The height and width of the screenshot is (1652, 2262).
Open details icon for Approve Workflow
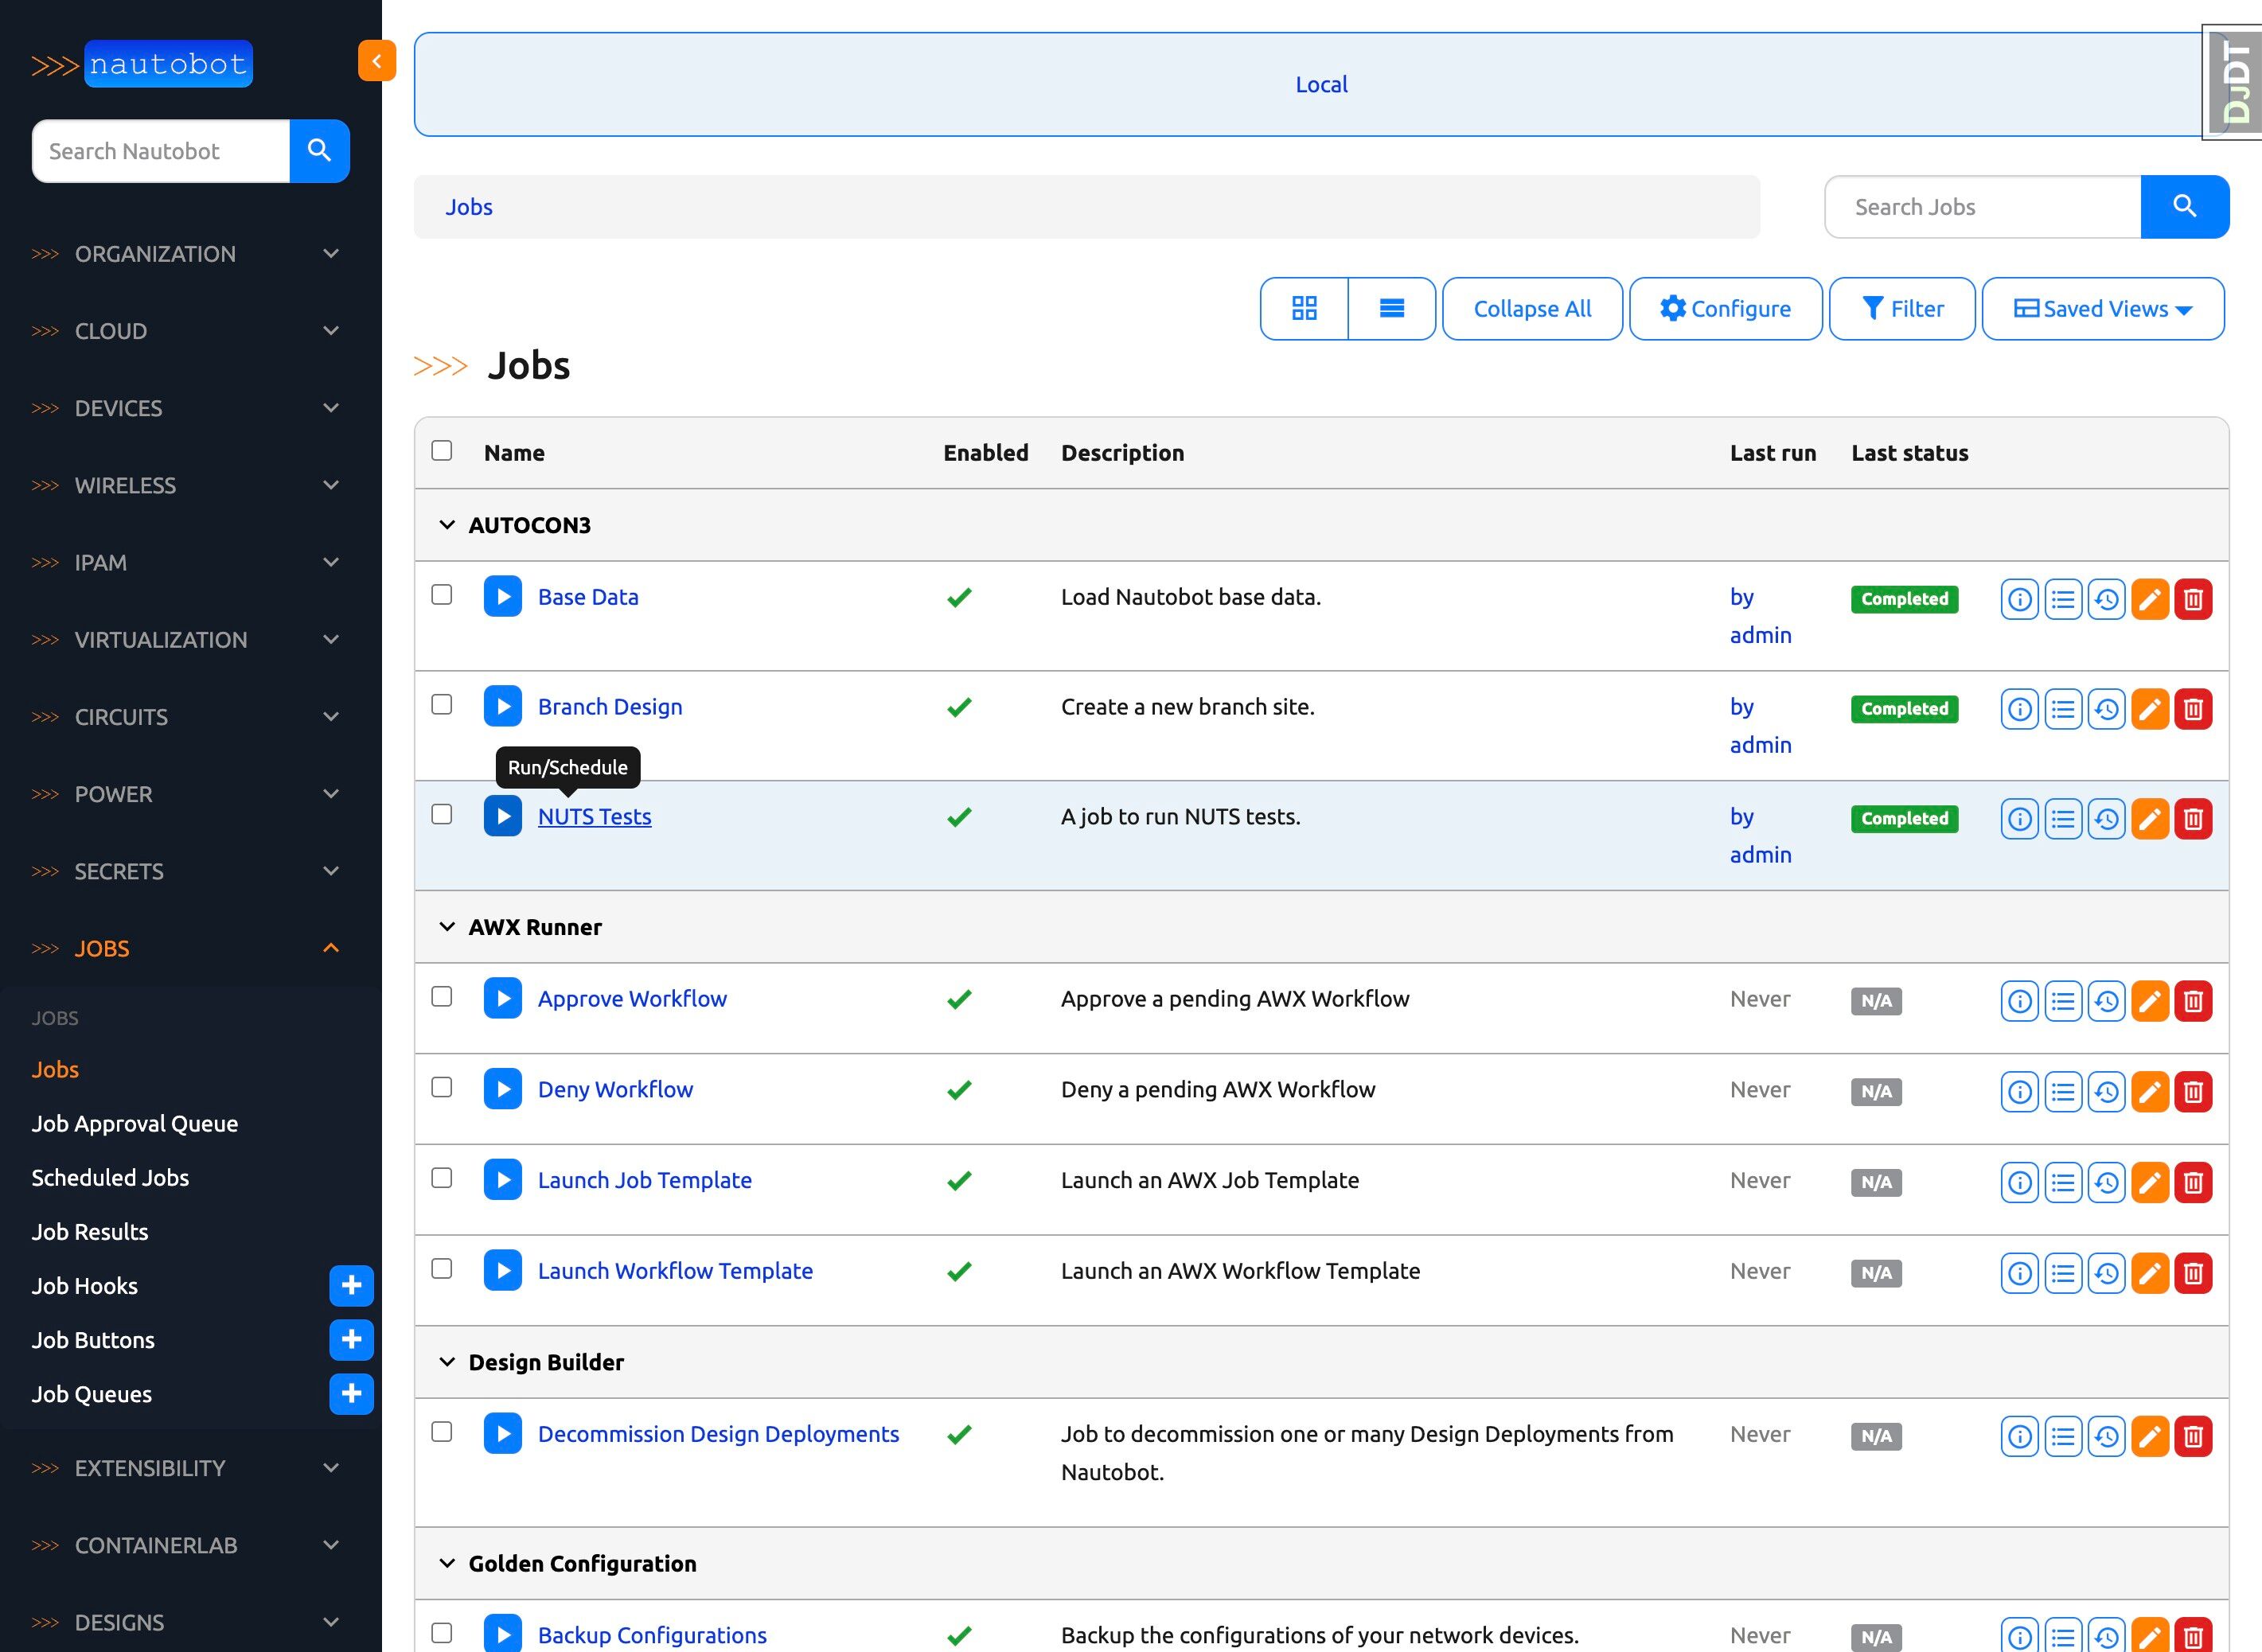click(x=2019, y=1001)
